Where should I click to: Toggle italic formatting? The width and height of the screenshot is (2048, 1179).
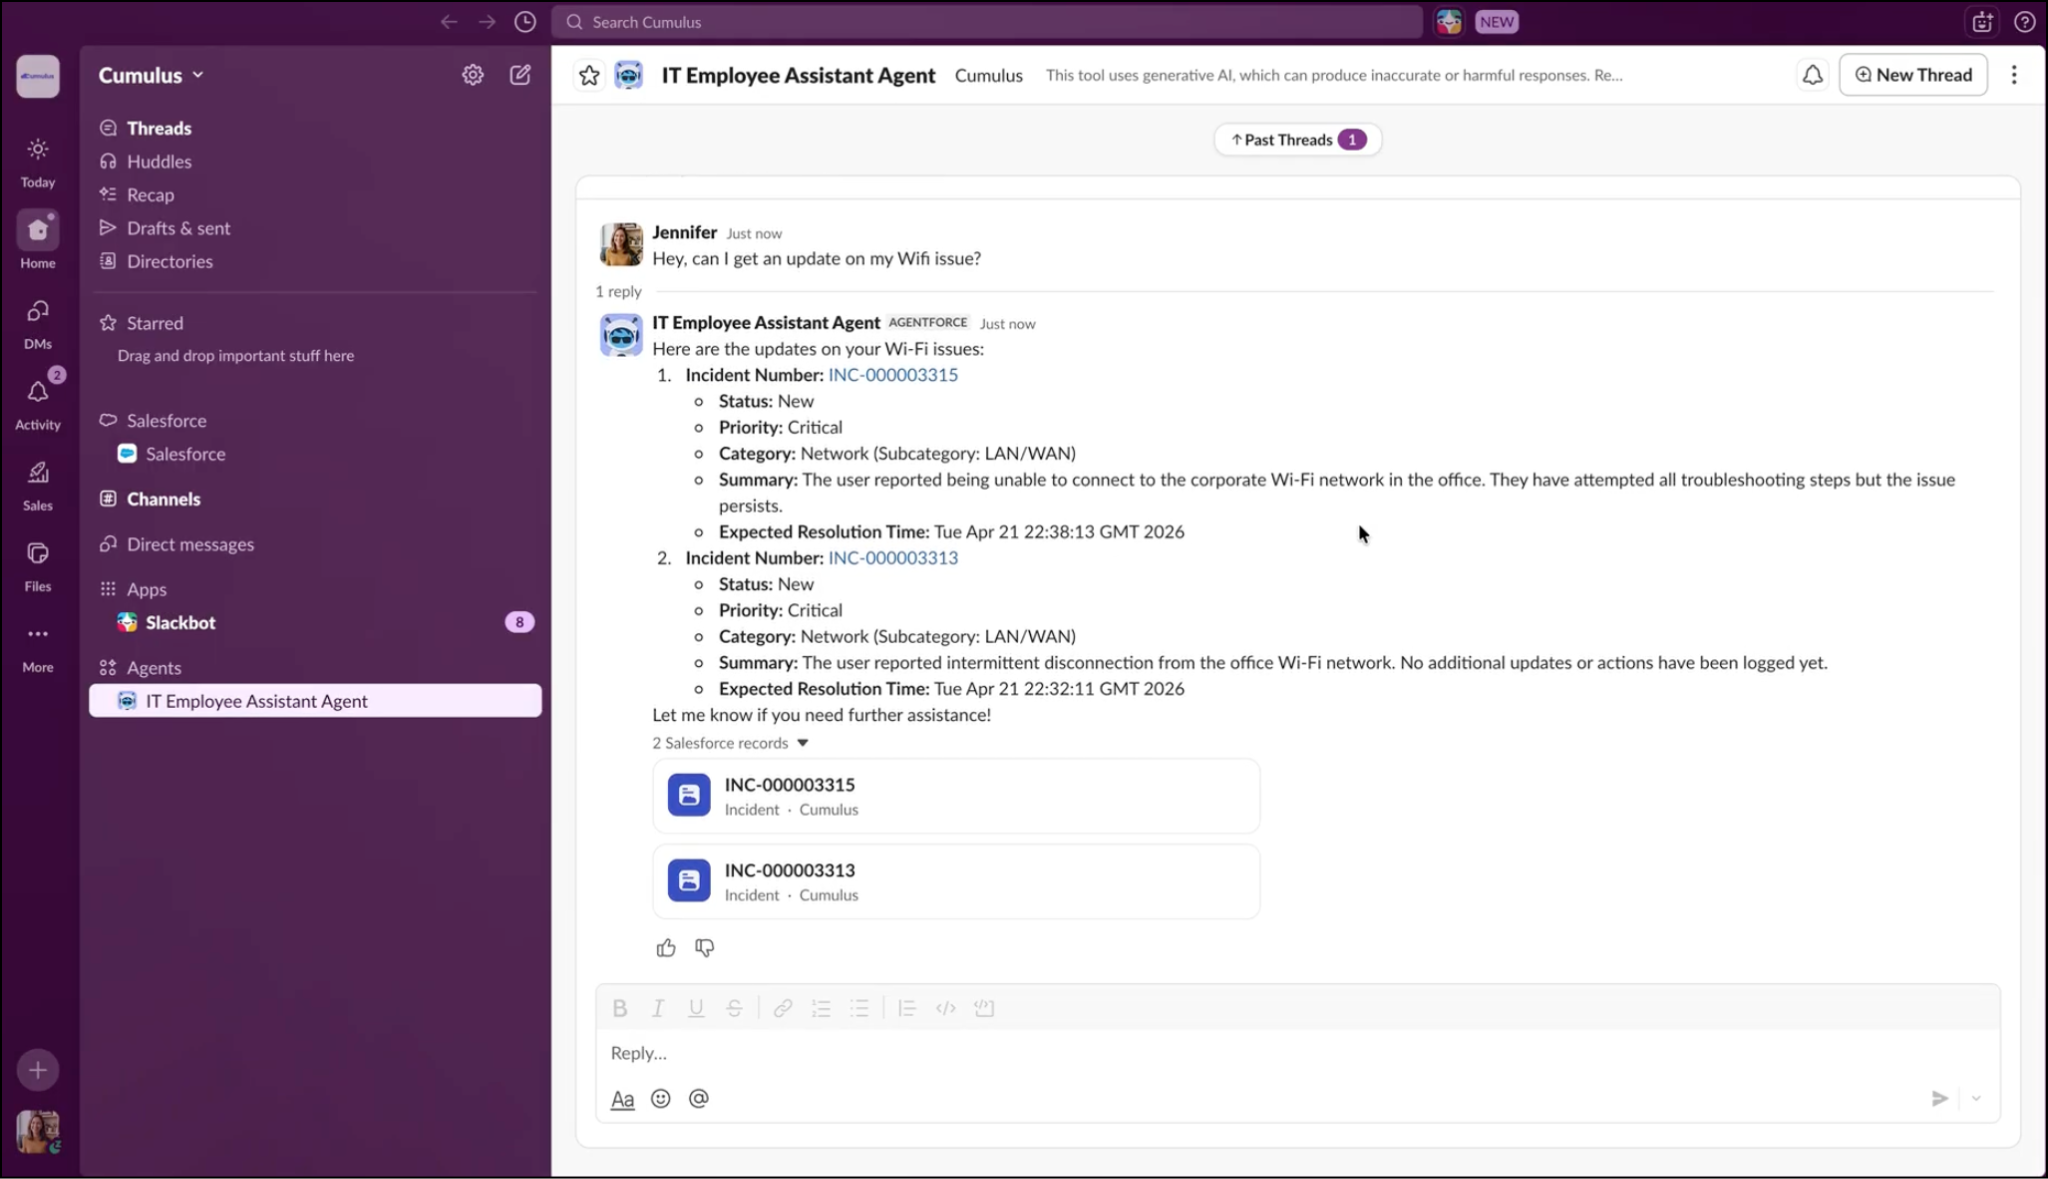tap(658, 1008)
